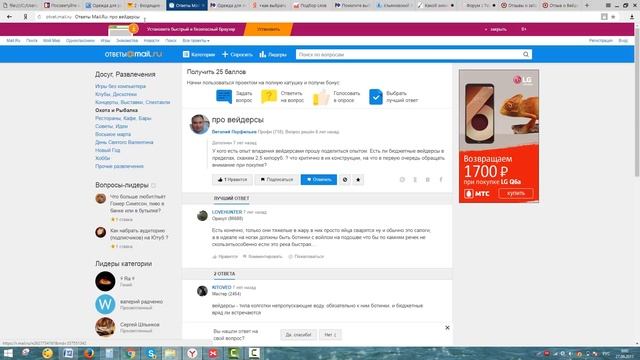Expand the Все проекты dropdown
640x360 pixels.
196,41
